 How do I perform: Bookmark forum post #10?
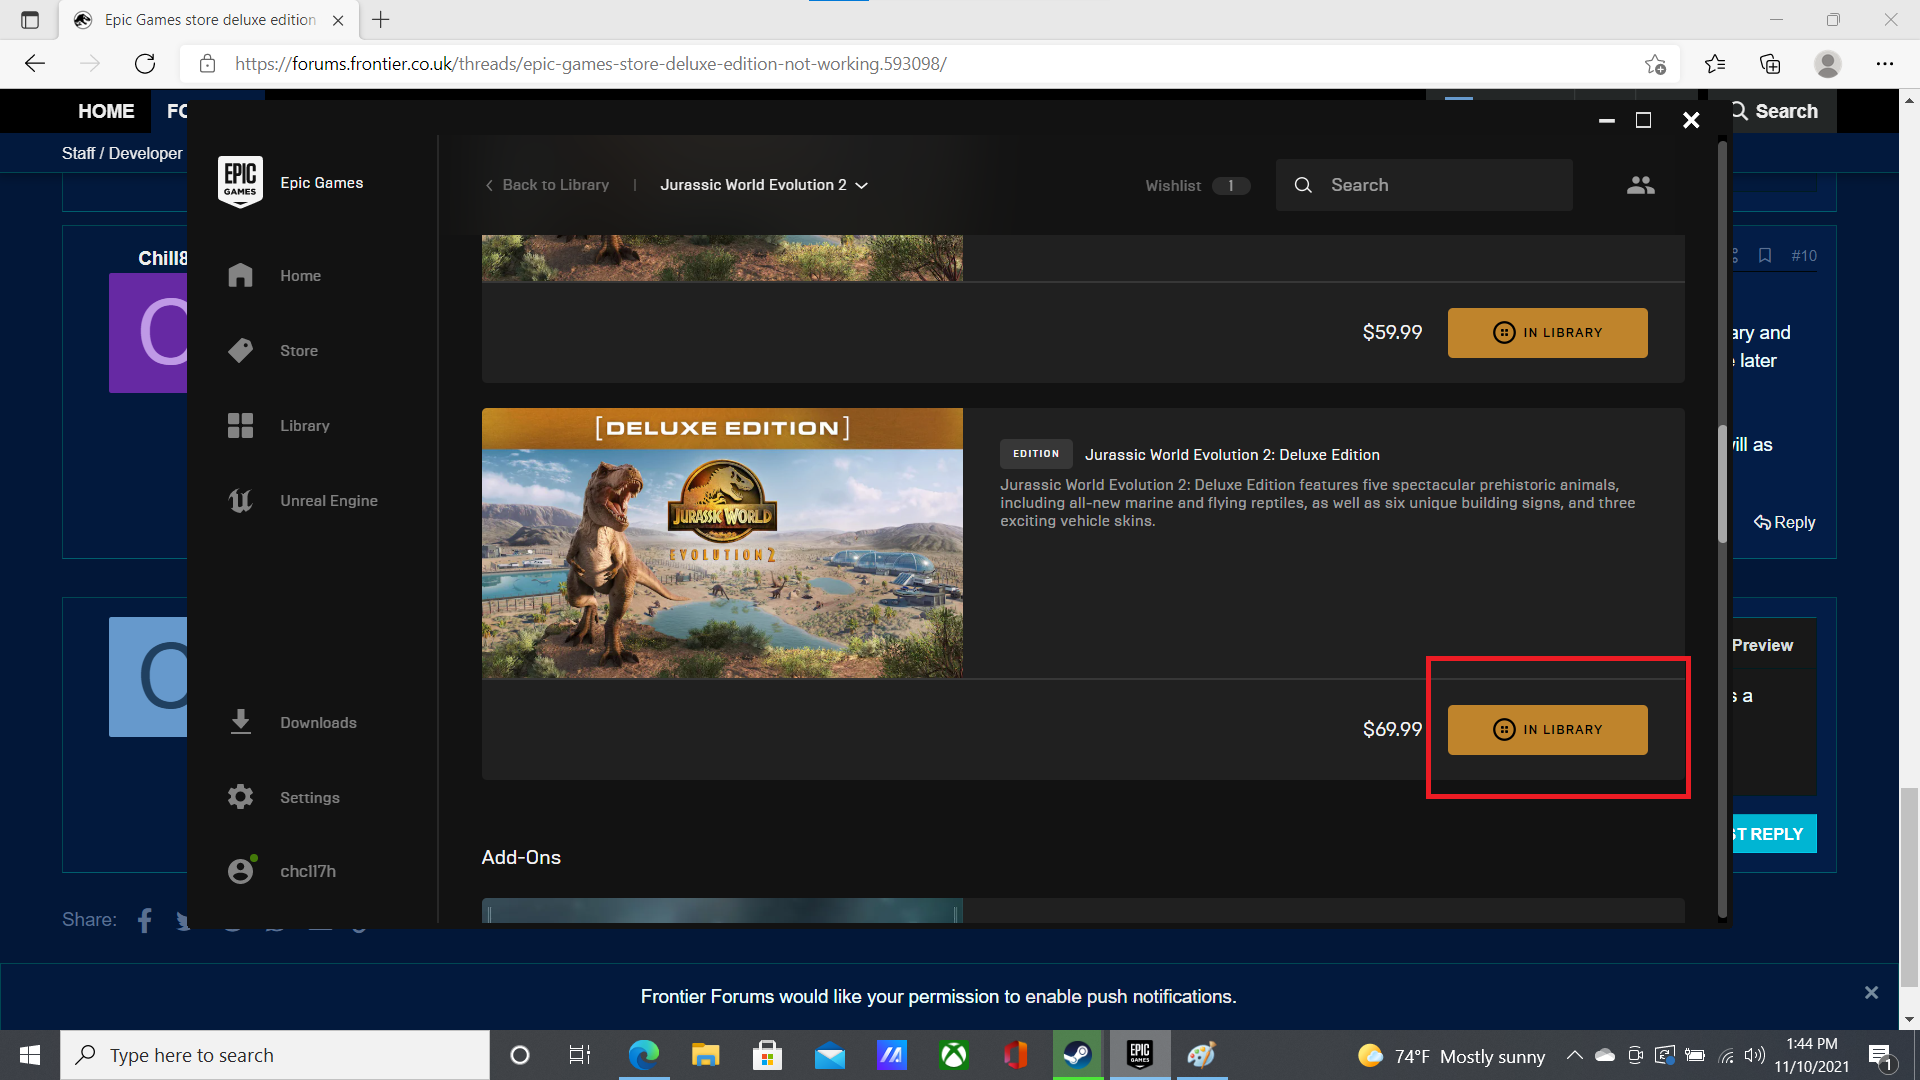coord(1765,256)
